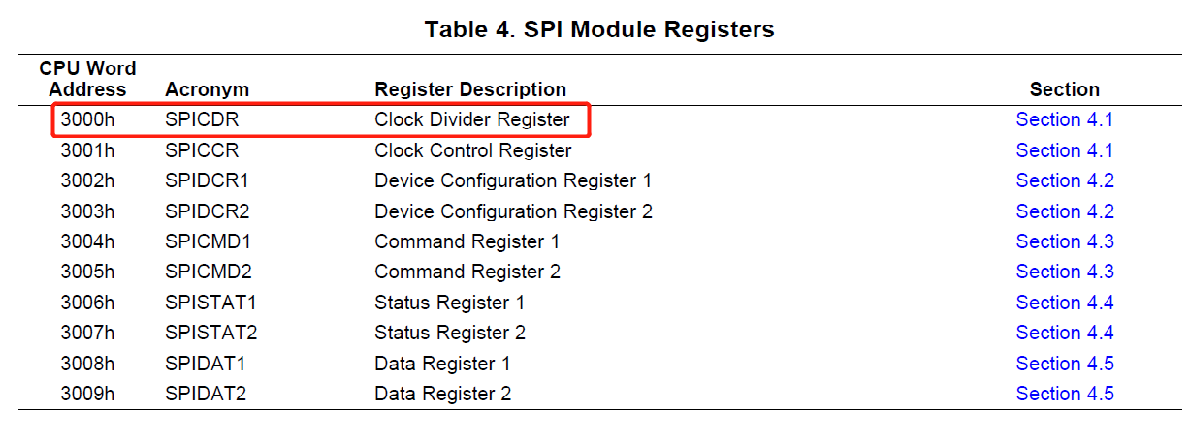This screenshot has width=1196, height=430.
Task: Click the Register Description column header
Action: [470, 90]
